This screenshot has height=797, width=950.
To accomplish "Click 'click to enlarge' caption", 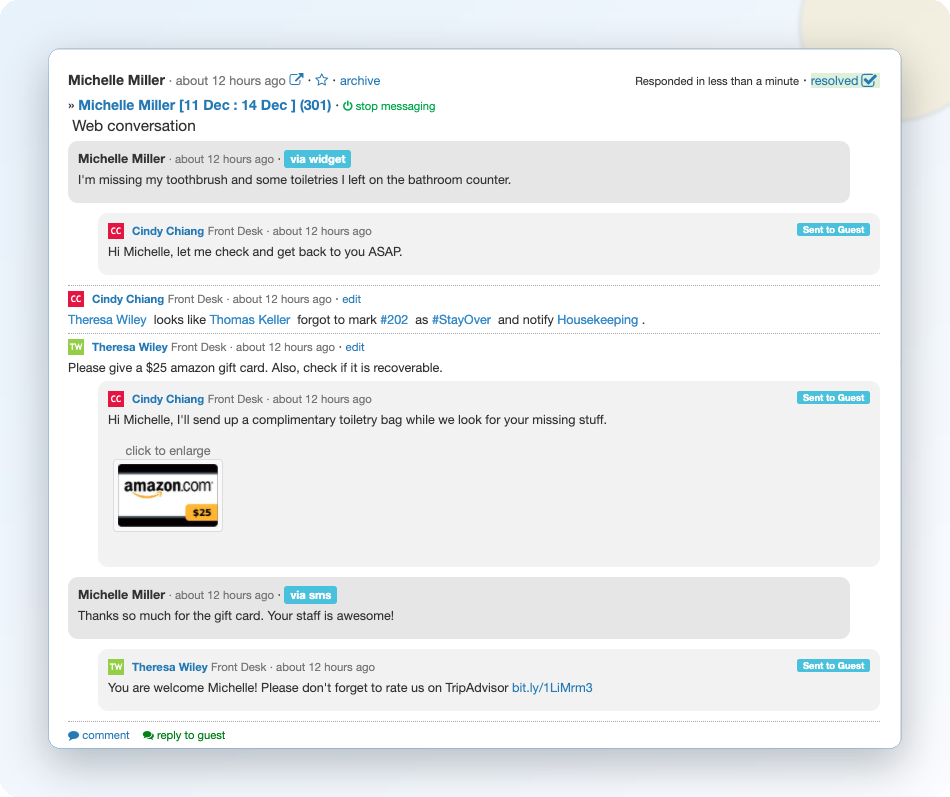I will point(168,451).
